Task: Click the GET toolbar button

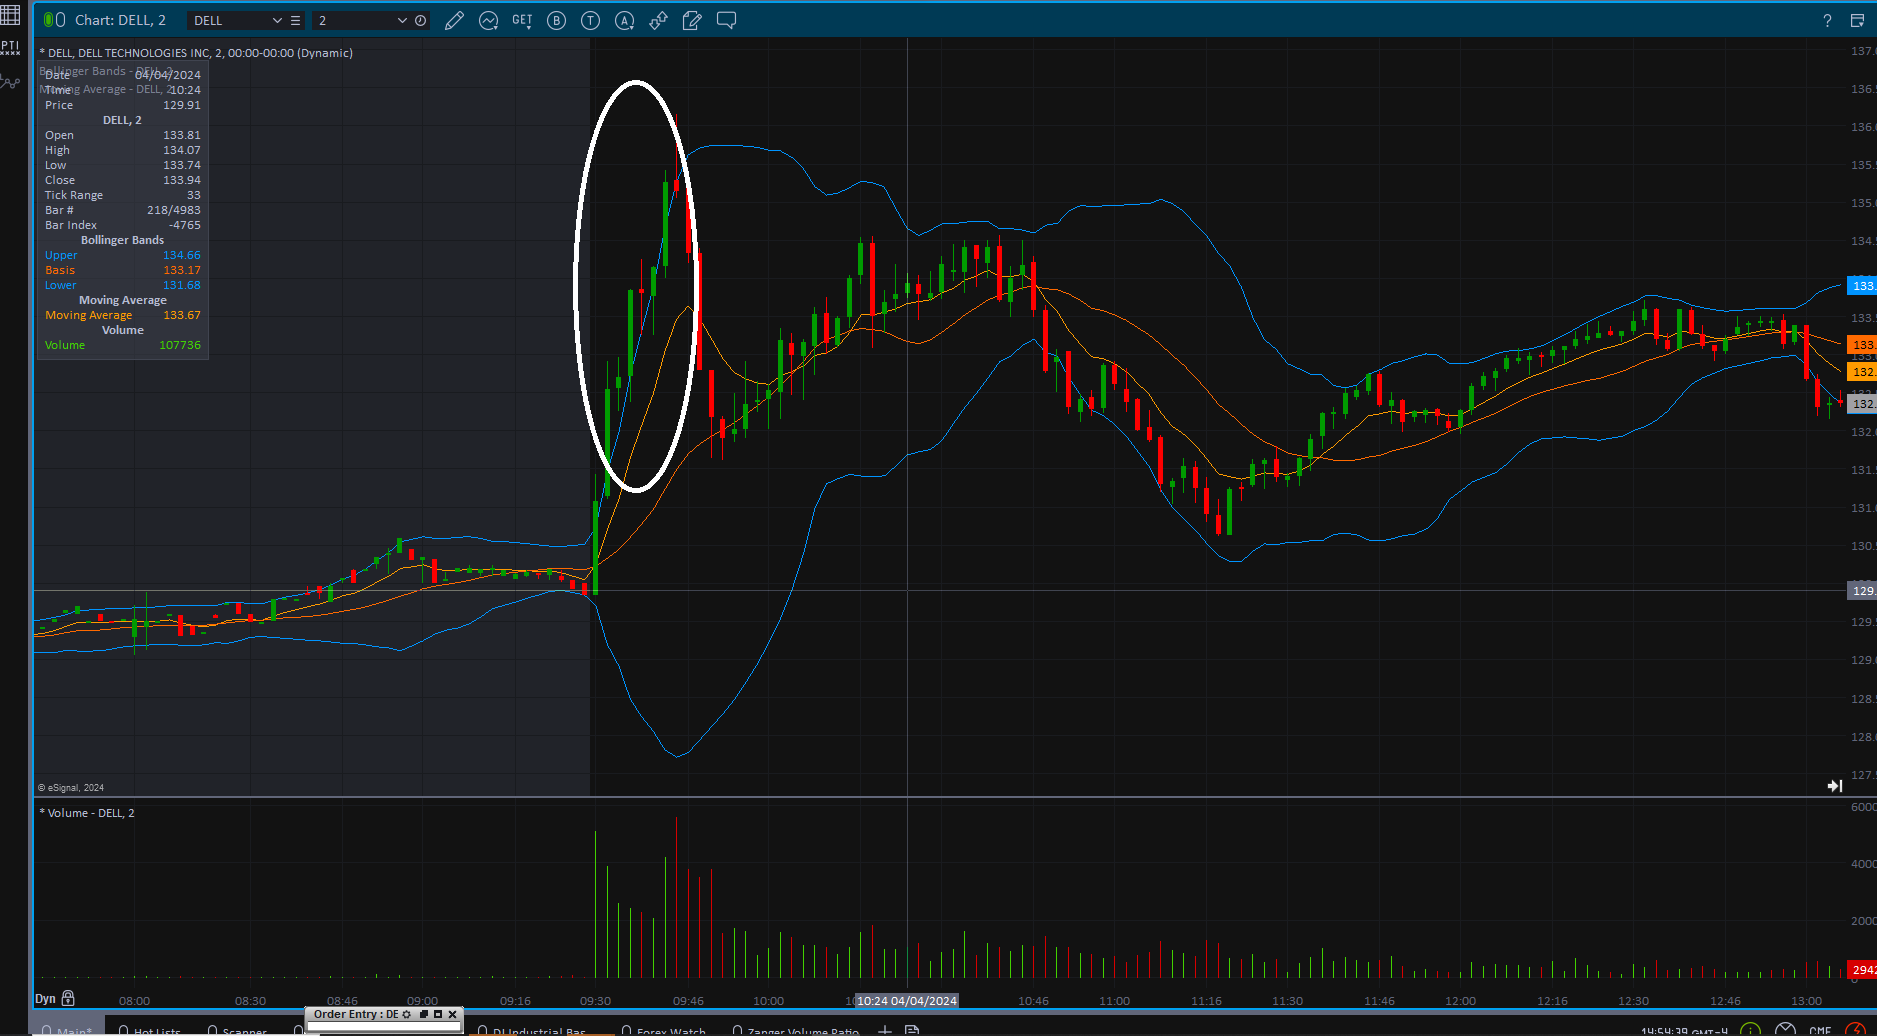Action: [522, 21]
